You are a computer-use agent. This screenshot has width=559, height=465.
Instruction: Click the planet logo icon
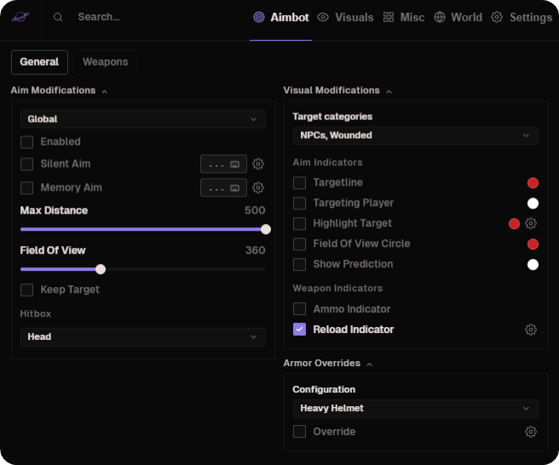point(20,17)
